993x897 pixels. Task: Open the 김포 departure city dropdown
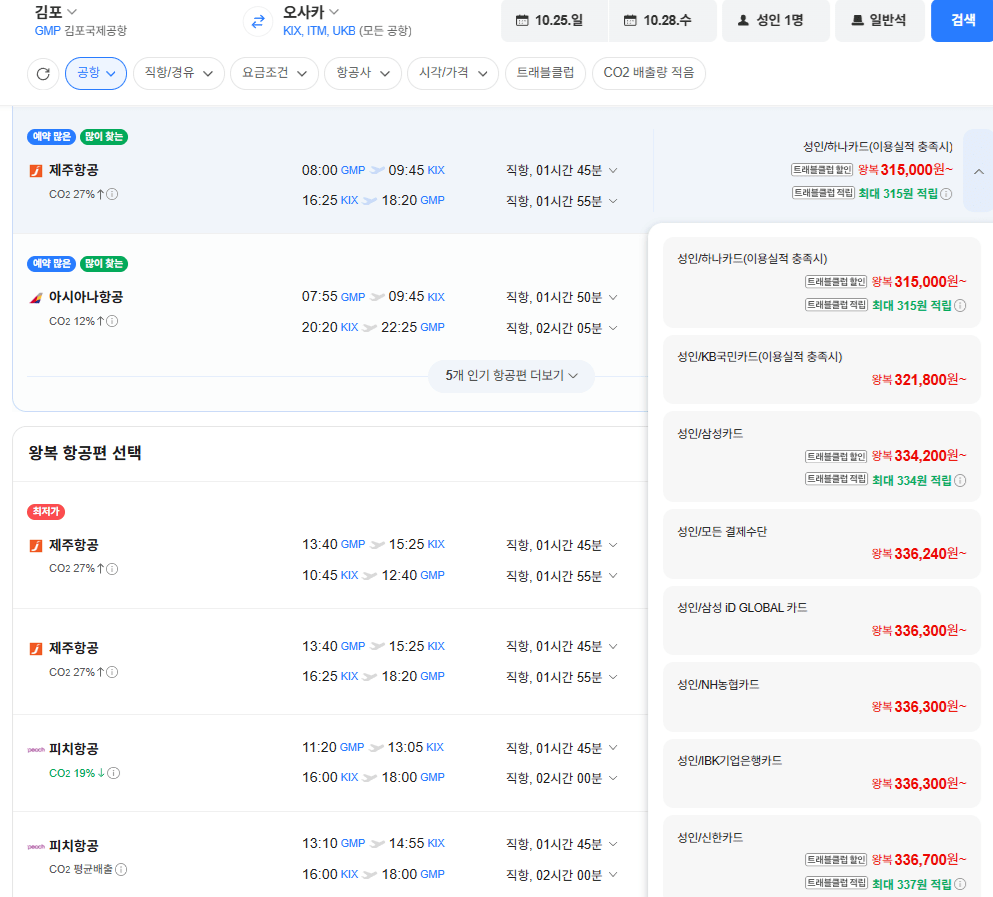(56, 11)
